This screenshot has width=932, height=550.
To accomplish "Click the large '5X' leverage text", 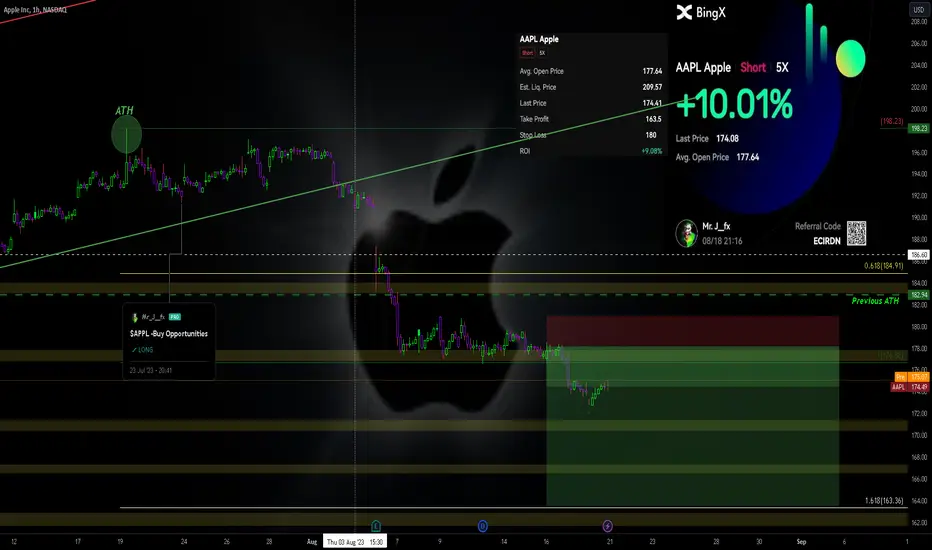I will tap(782, 67).
